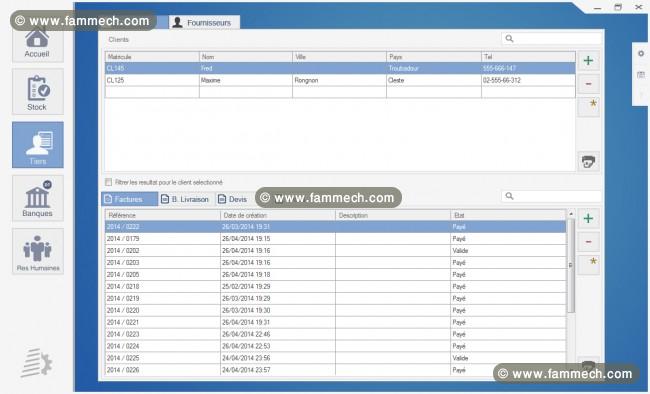Click the gear icon on the right side panel
The image size is (650, 394).
pos(641,54)
